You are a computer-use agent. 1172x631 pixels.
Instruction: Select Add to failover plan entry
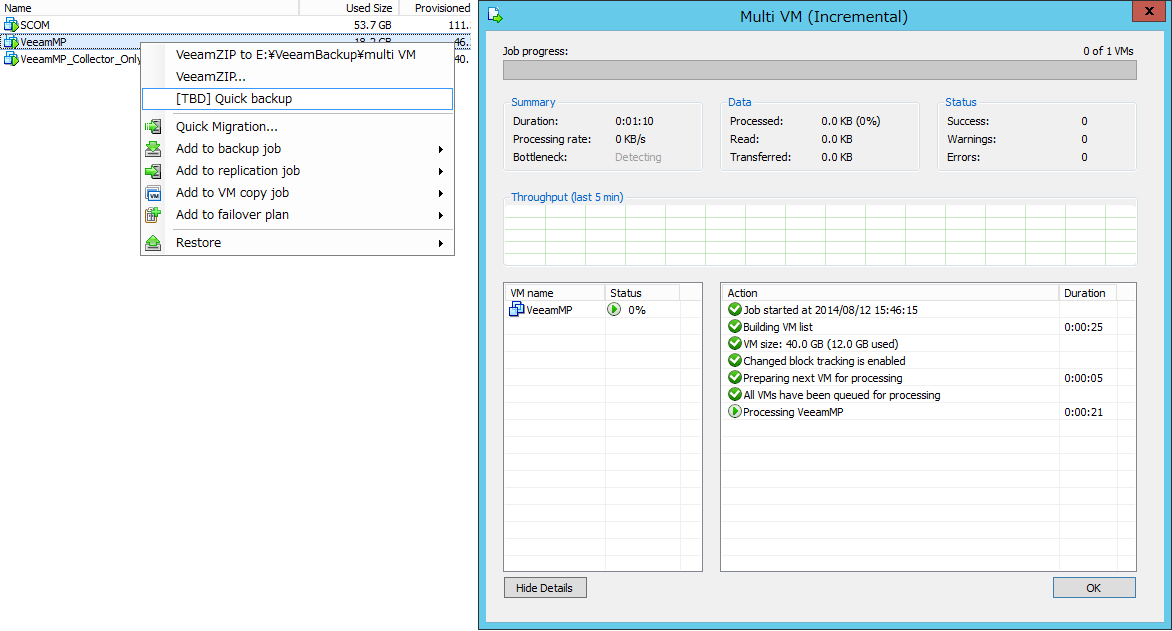(x=297, y=215)
